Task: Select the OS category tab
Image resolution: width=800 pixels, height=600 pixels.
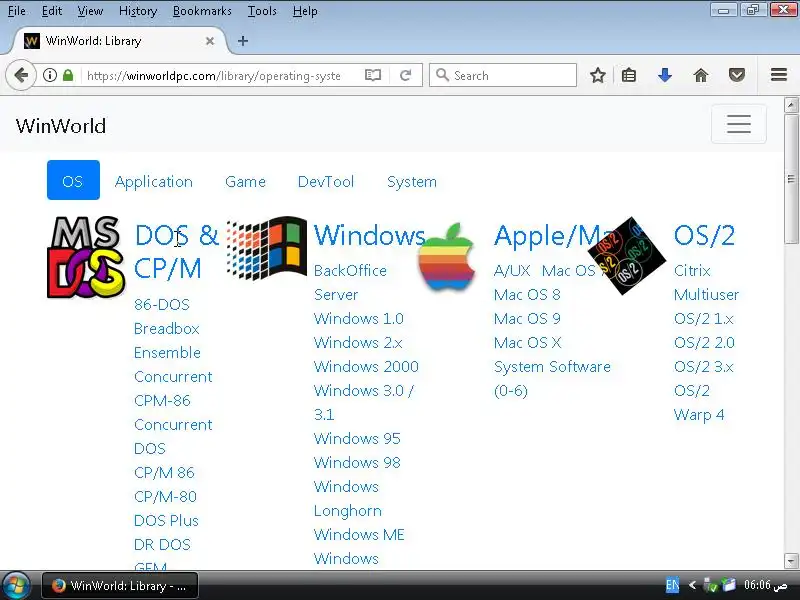Action: point(73,180)
